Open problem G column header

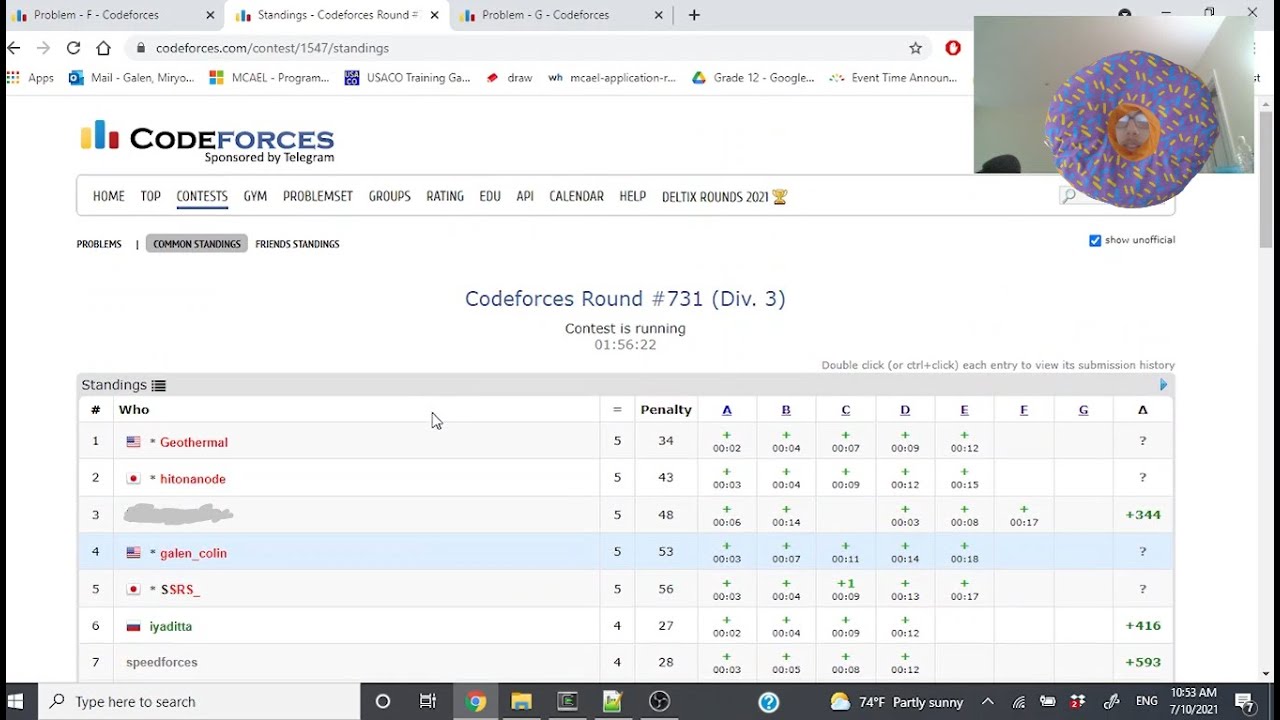coord(1083,410)
